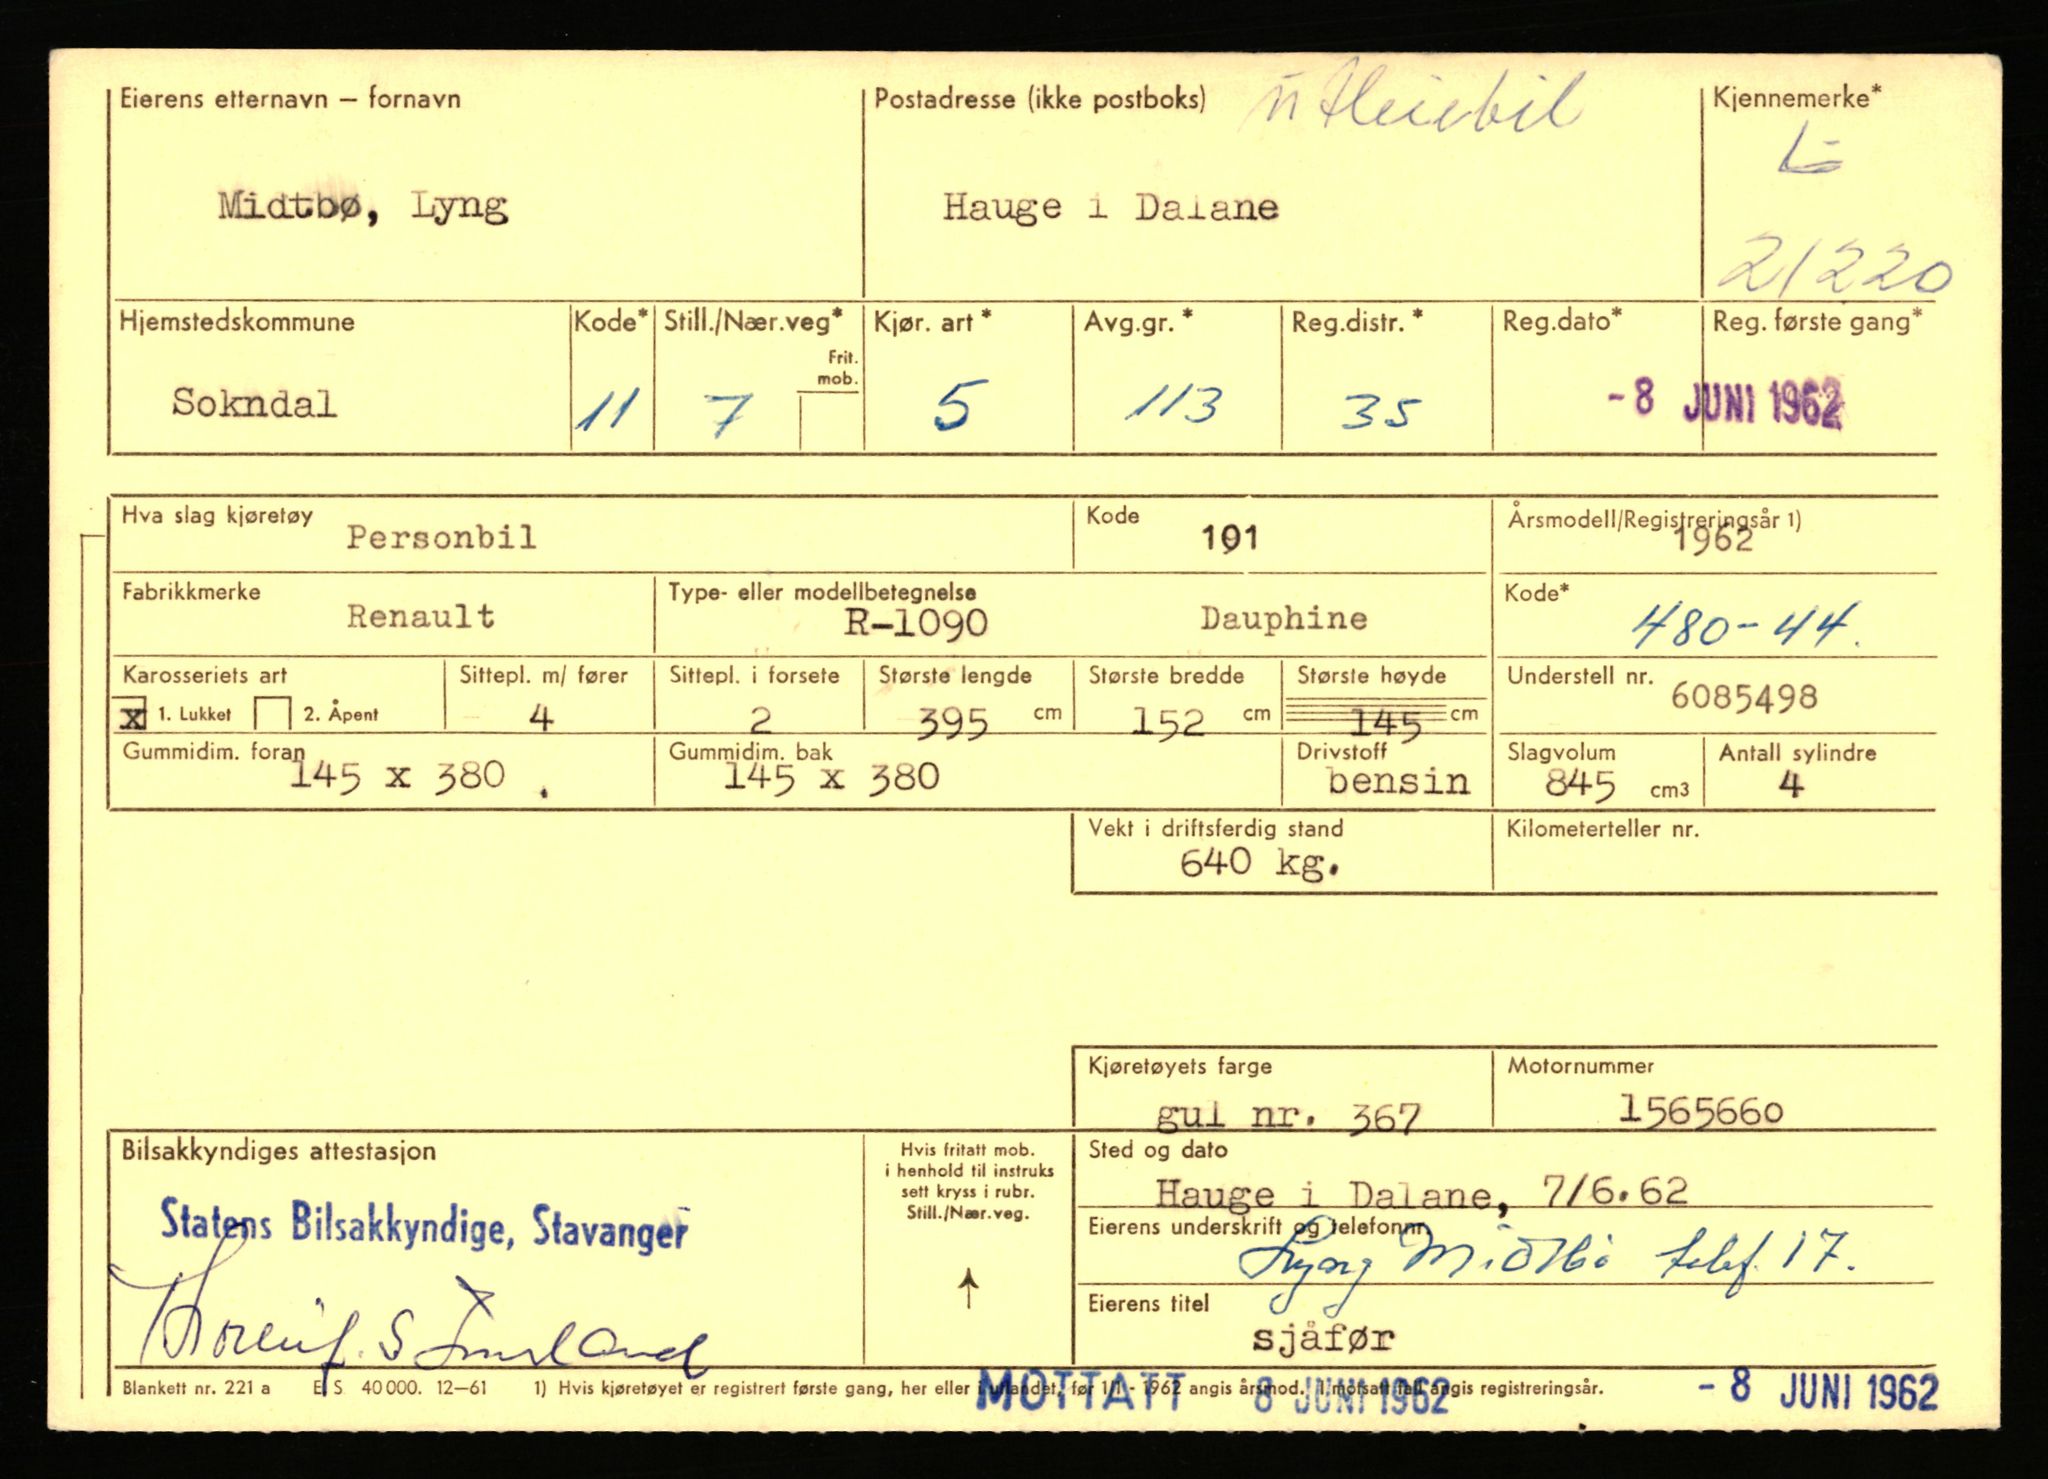2048x1479 pixels.
Task: Click the model designation 'R-1090'
Action: point(915,623)
